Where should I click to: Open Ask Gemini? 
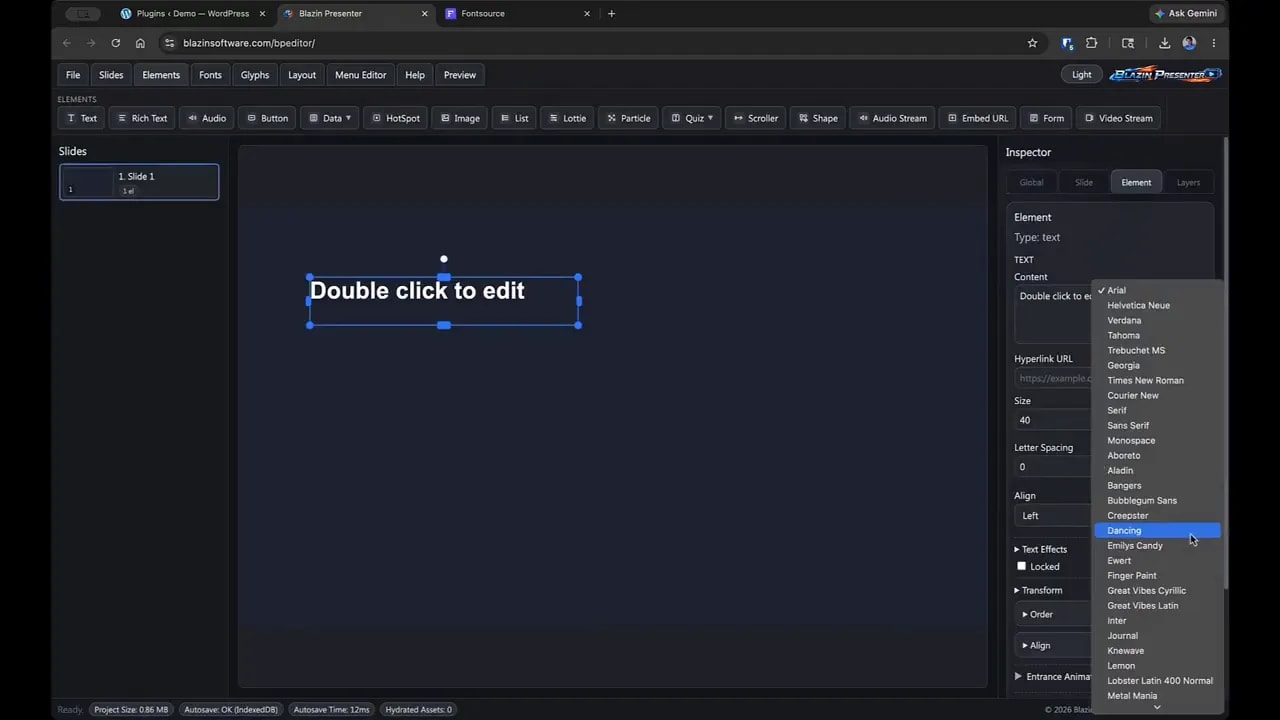(x=1186, y=13)
